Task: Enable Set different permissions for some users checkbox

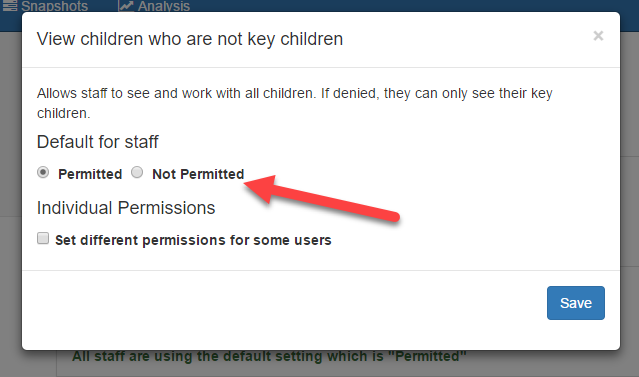Action: [43, 238]
